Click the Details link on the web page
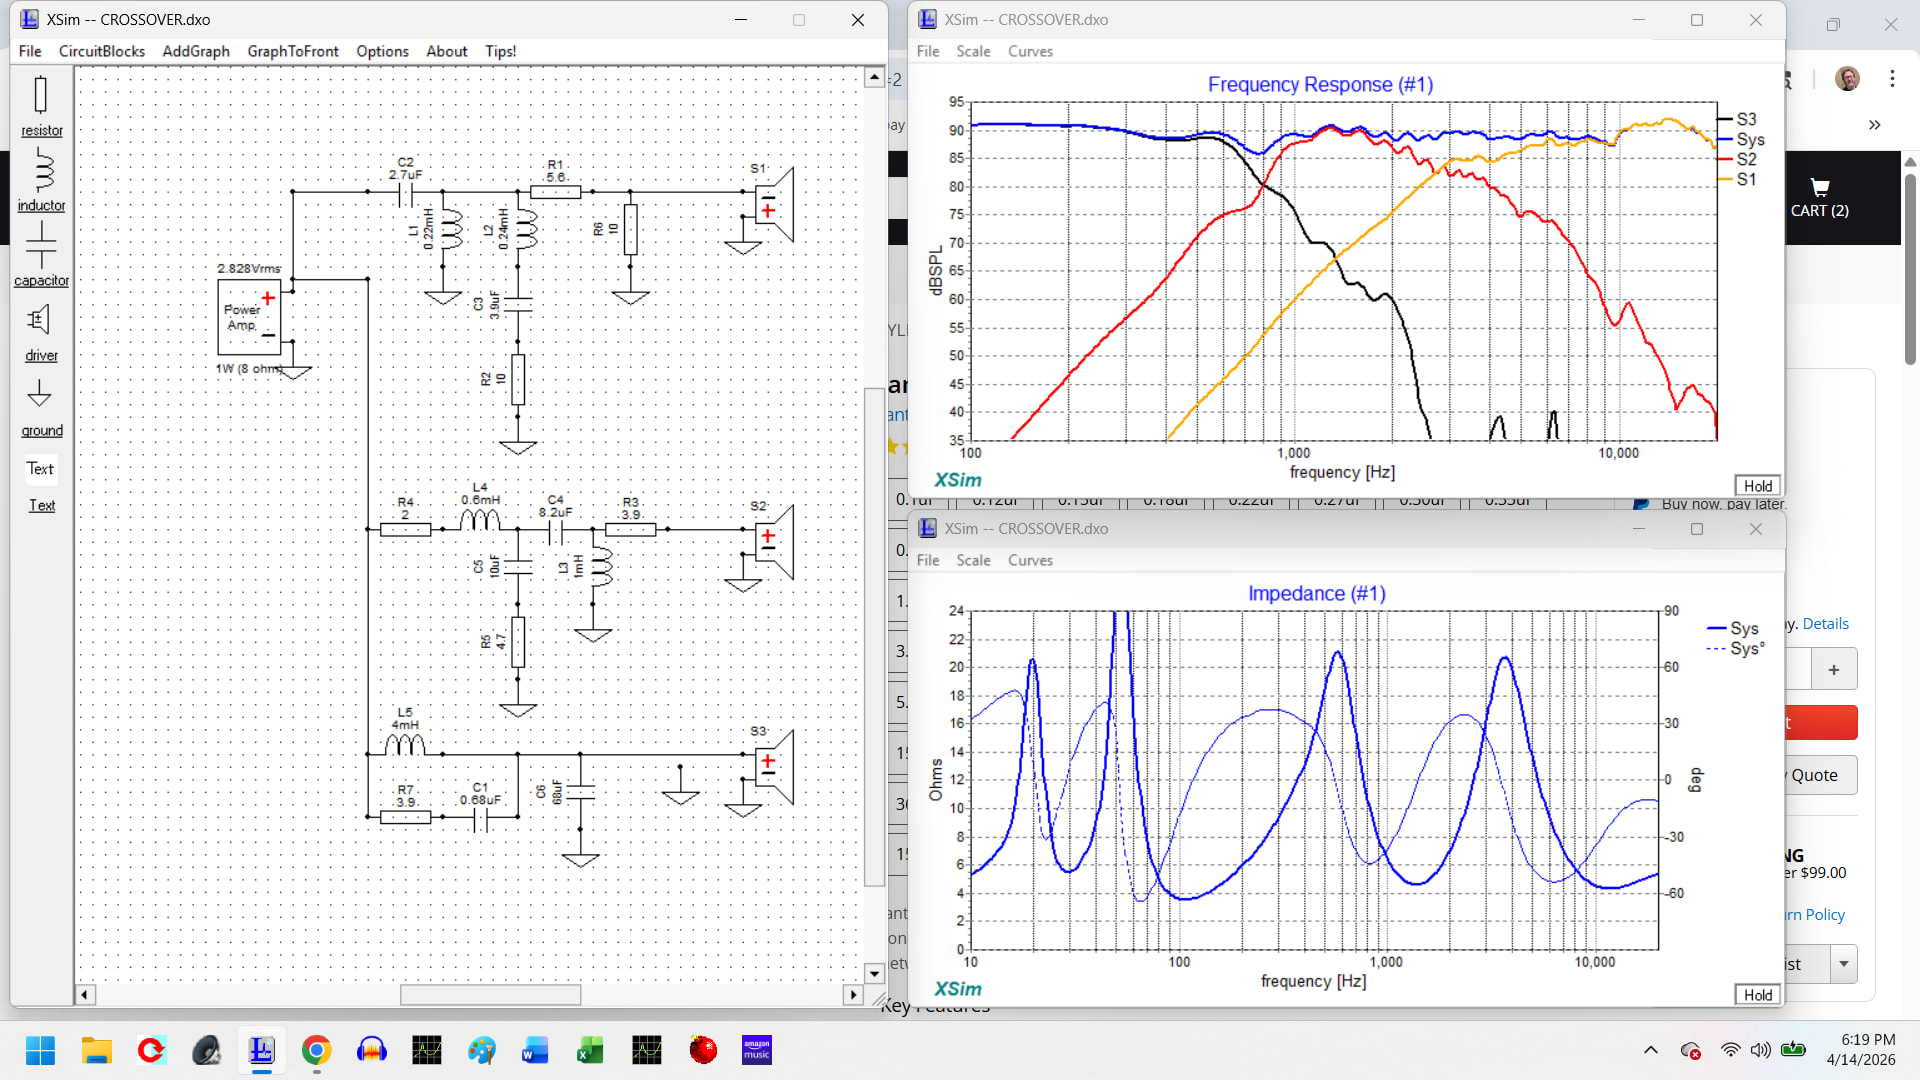The height and width of the screenshot is (1080, 1920). coord(1825,624)
